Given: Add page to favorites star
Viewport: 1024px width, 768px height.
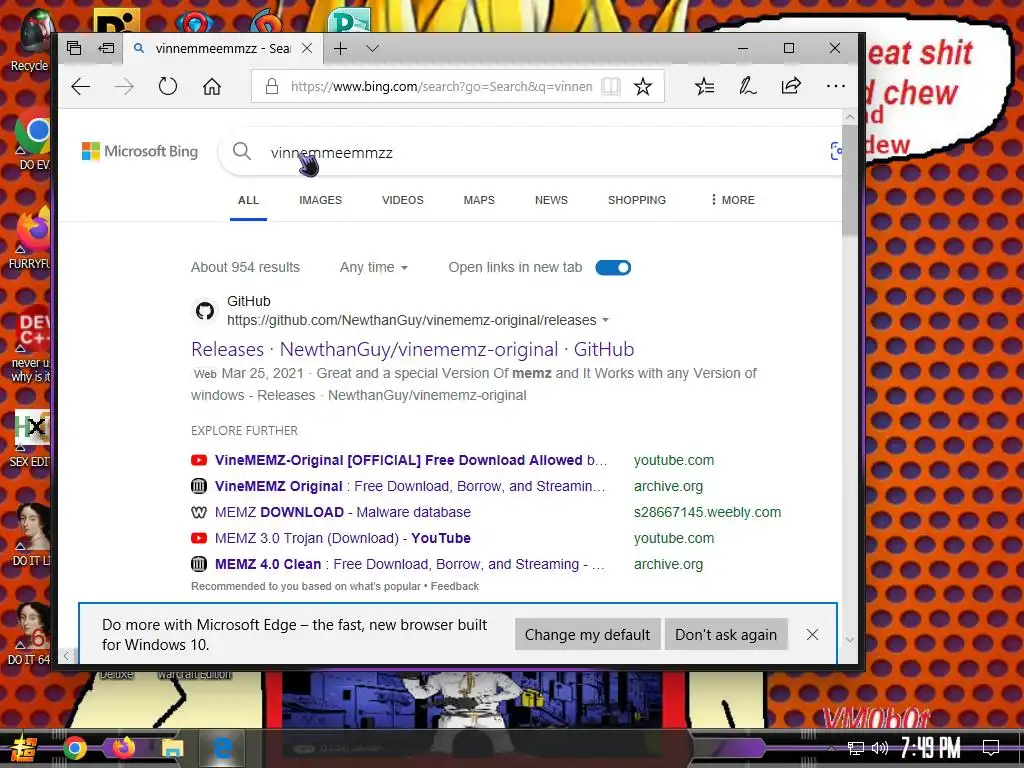Looking at the screenshot, I should [643, 86].
